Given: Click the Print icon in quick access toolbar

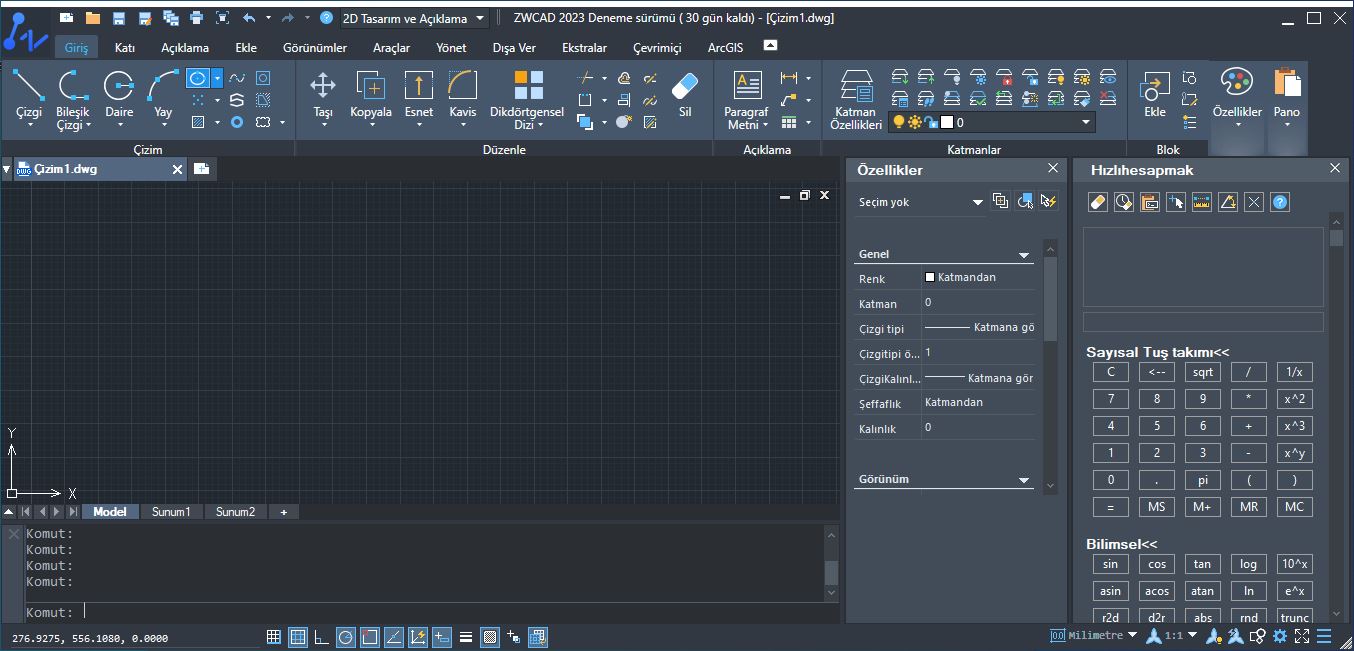Looking at the screenshot, I should click(196, 18).
